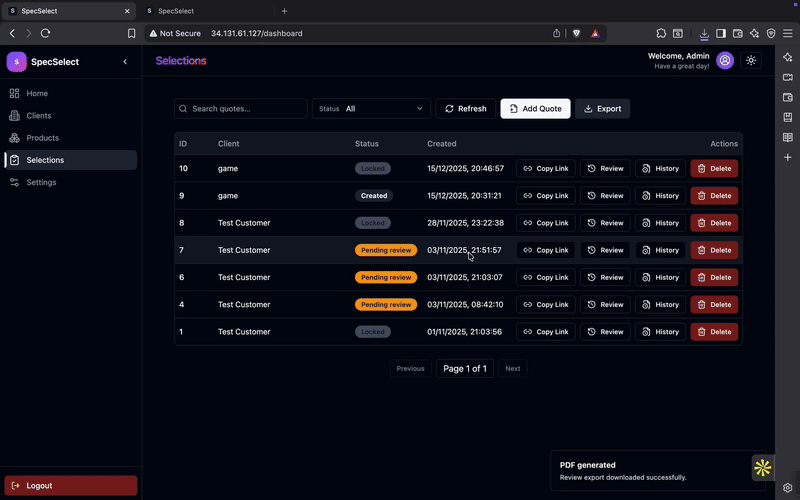Go to Products in the sidebar

(x=42, y=138)
